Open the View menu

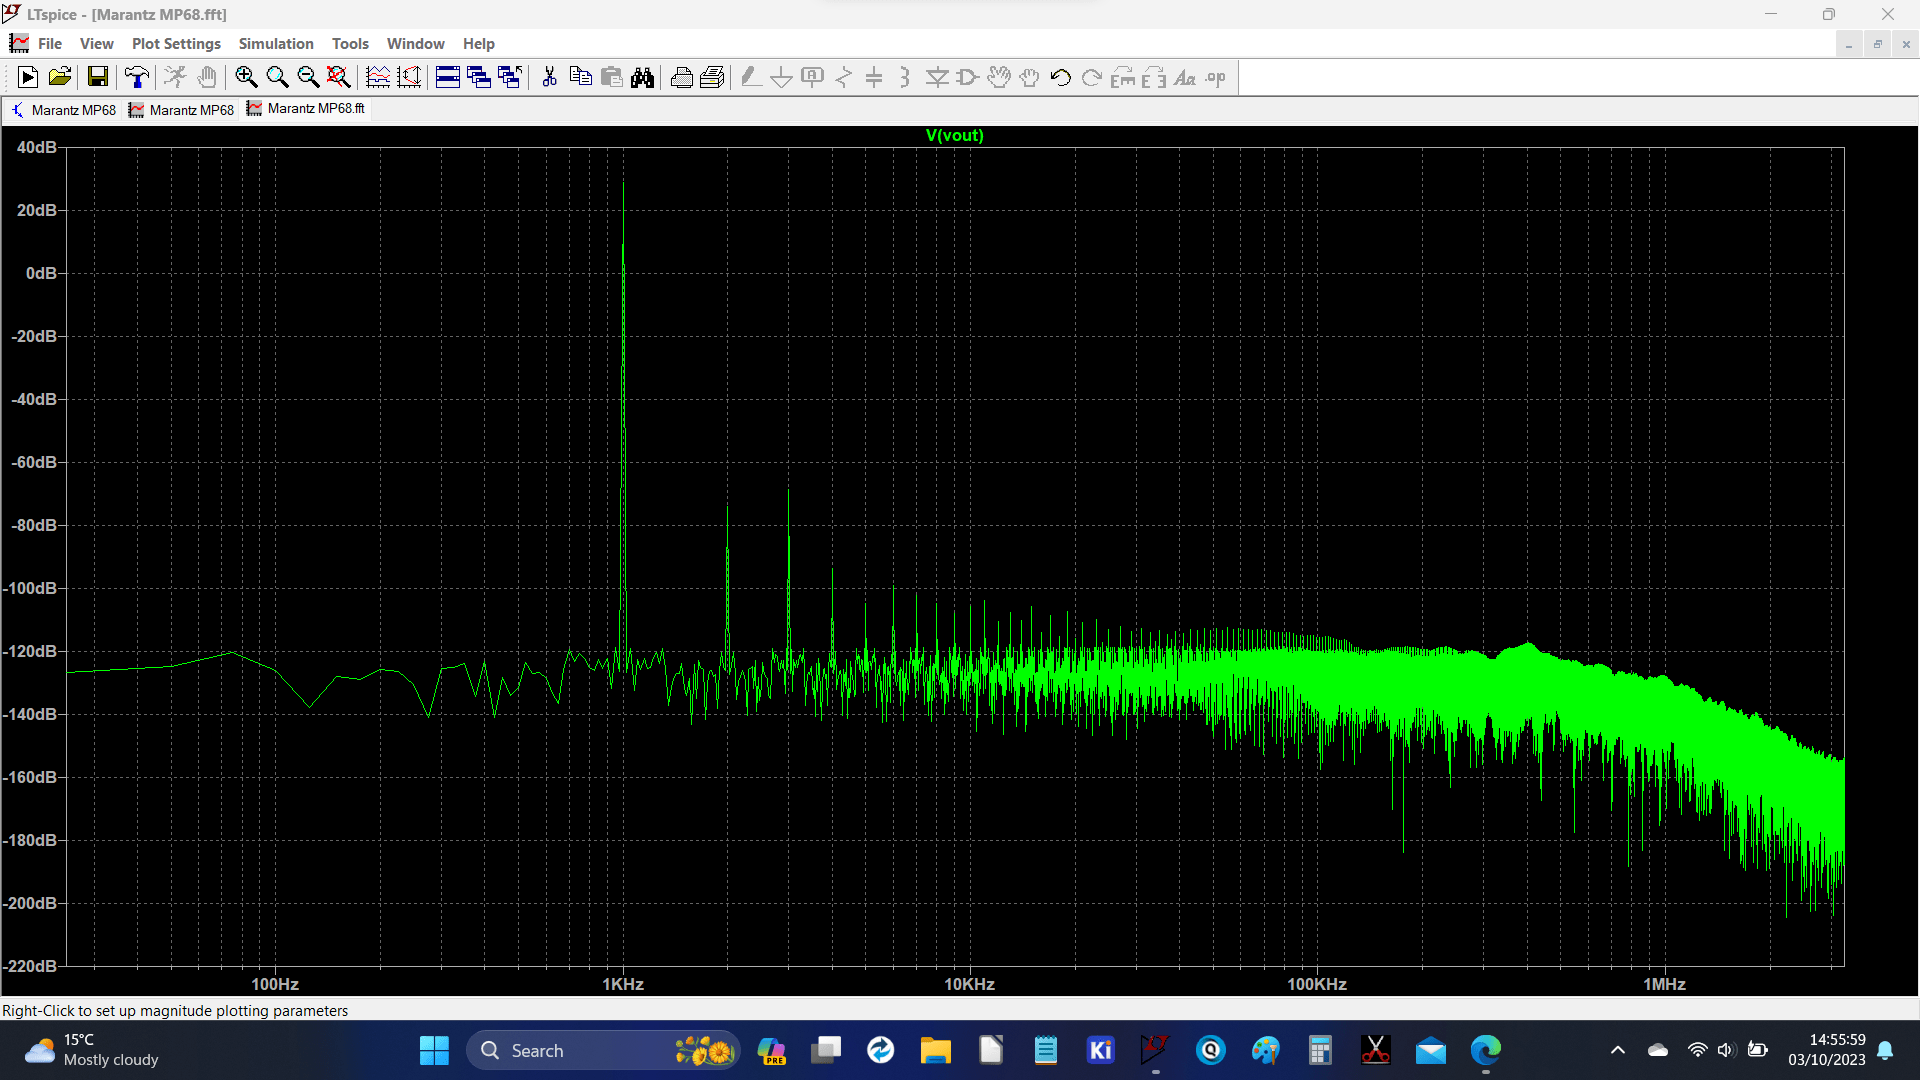click(97, 44)
